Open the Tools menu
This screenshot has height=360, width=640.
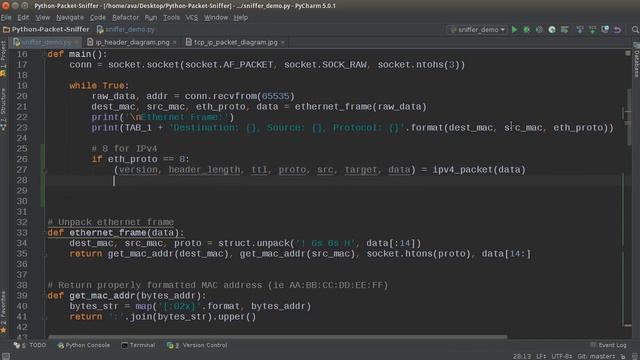point(171,18)
